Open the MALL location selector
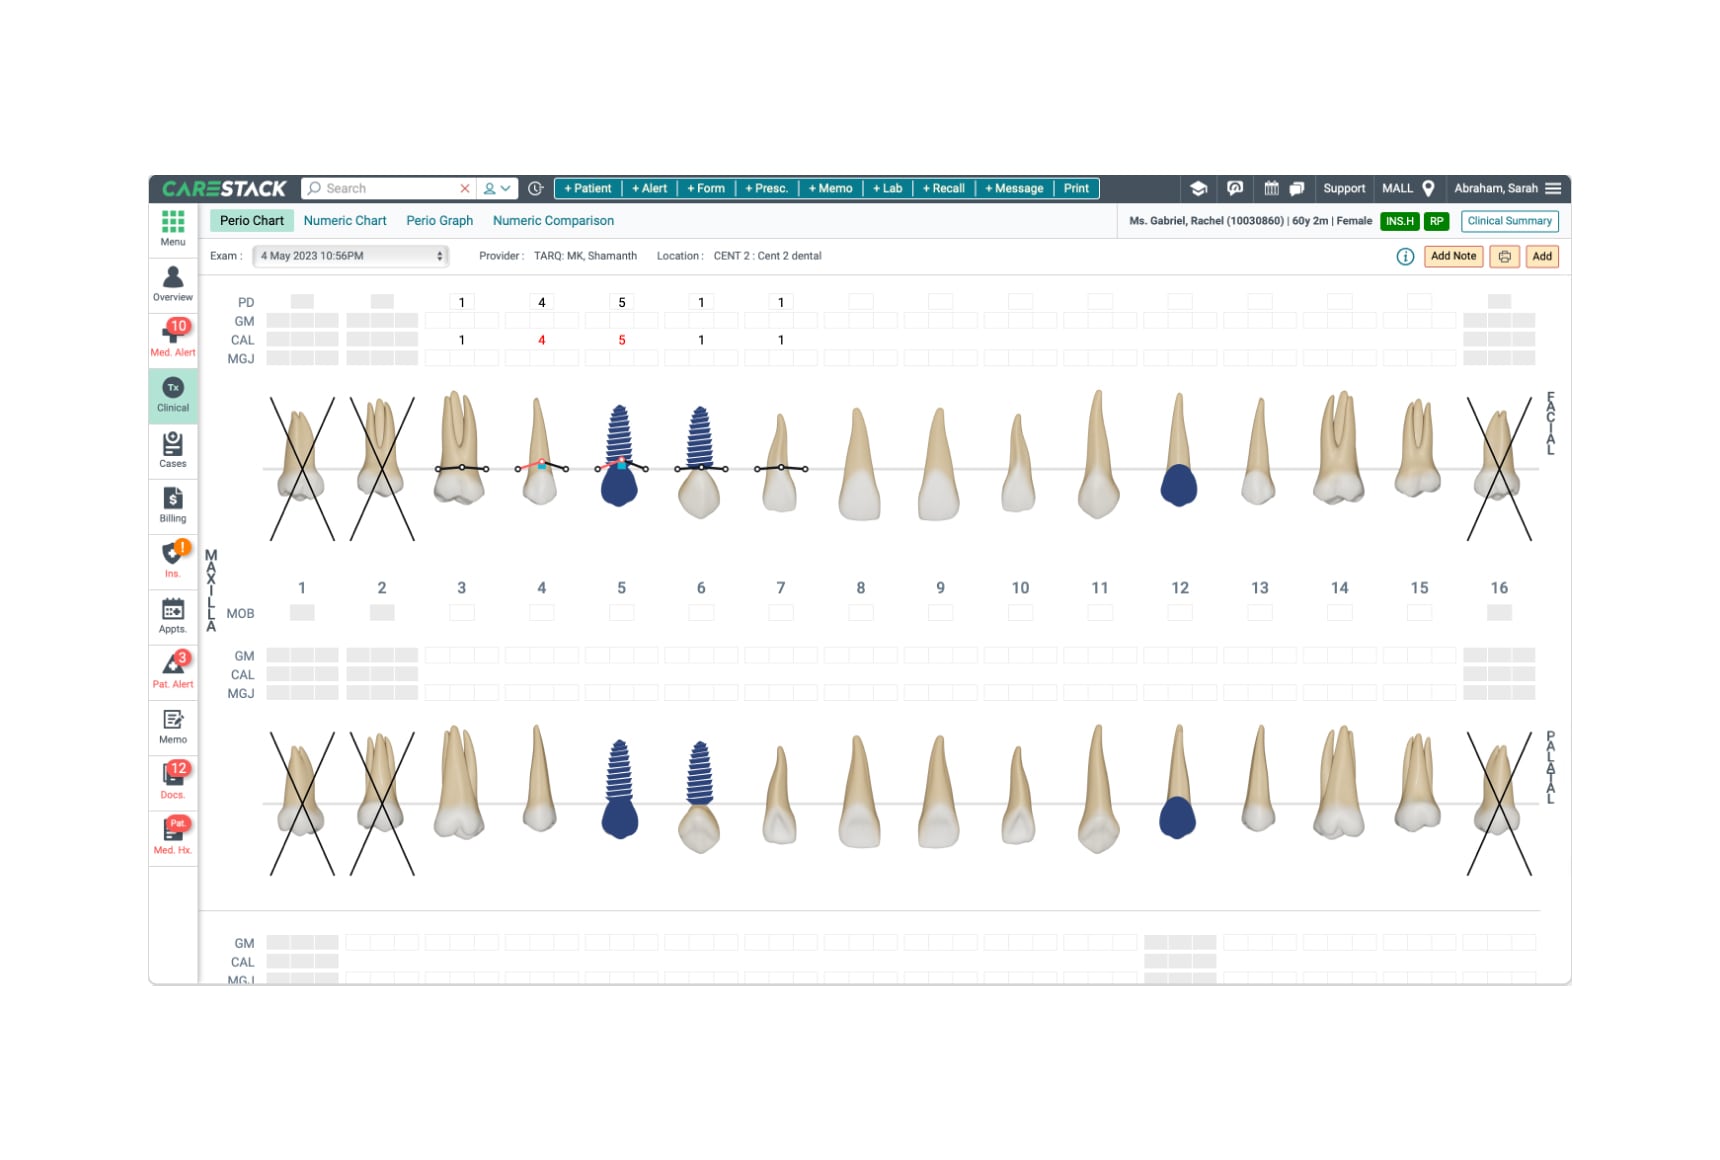 click(1408, 188)
